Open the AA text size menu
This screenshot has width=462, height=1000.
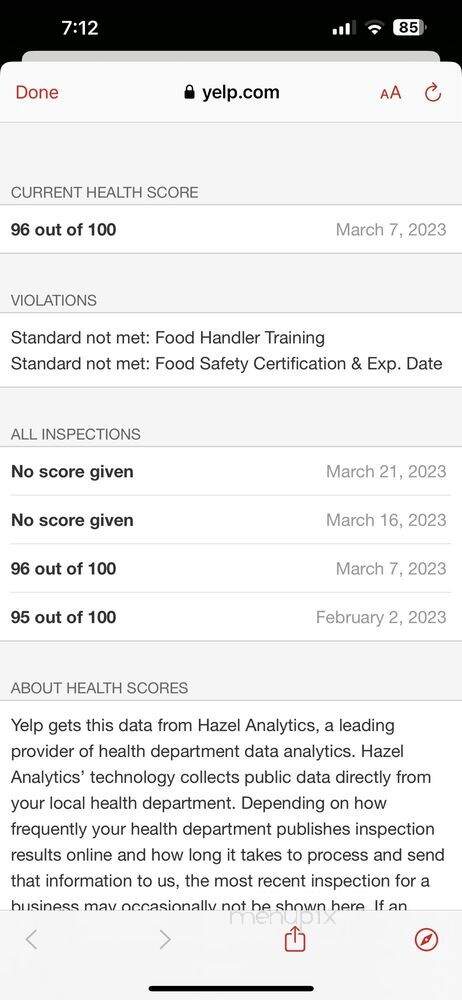(x=390, y=92)
